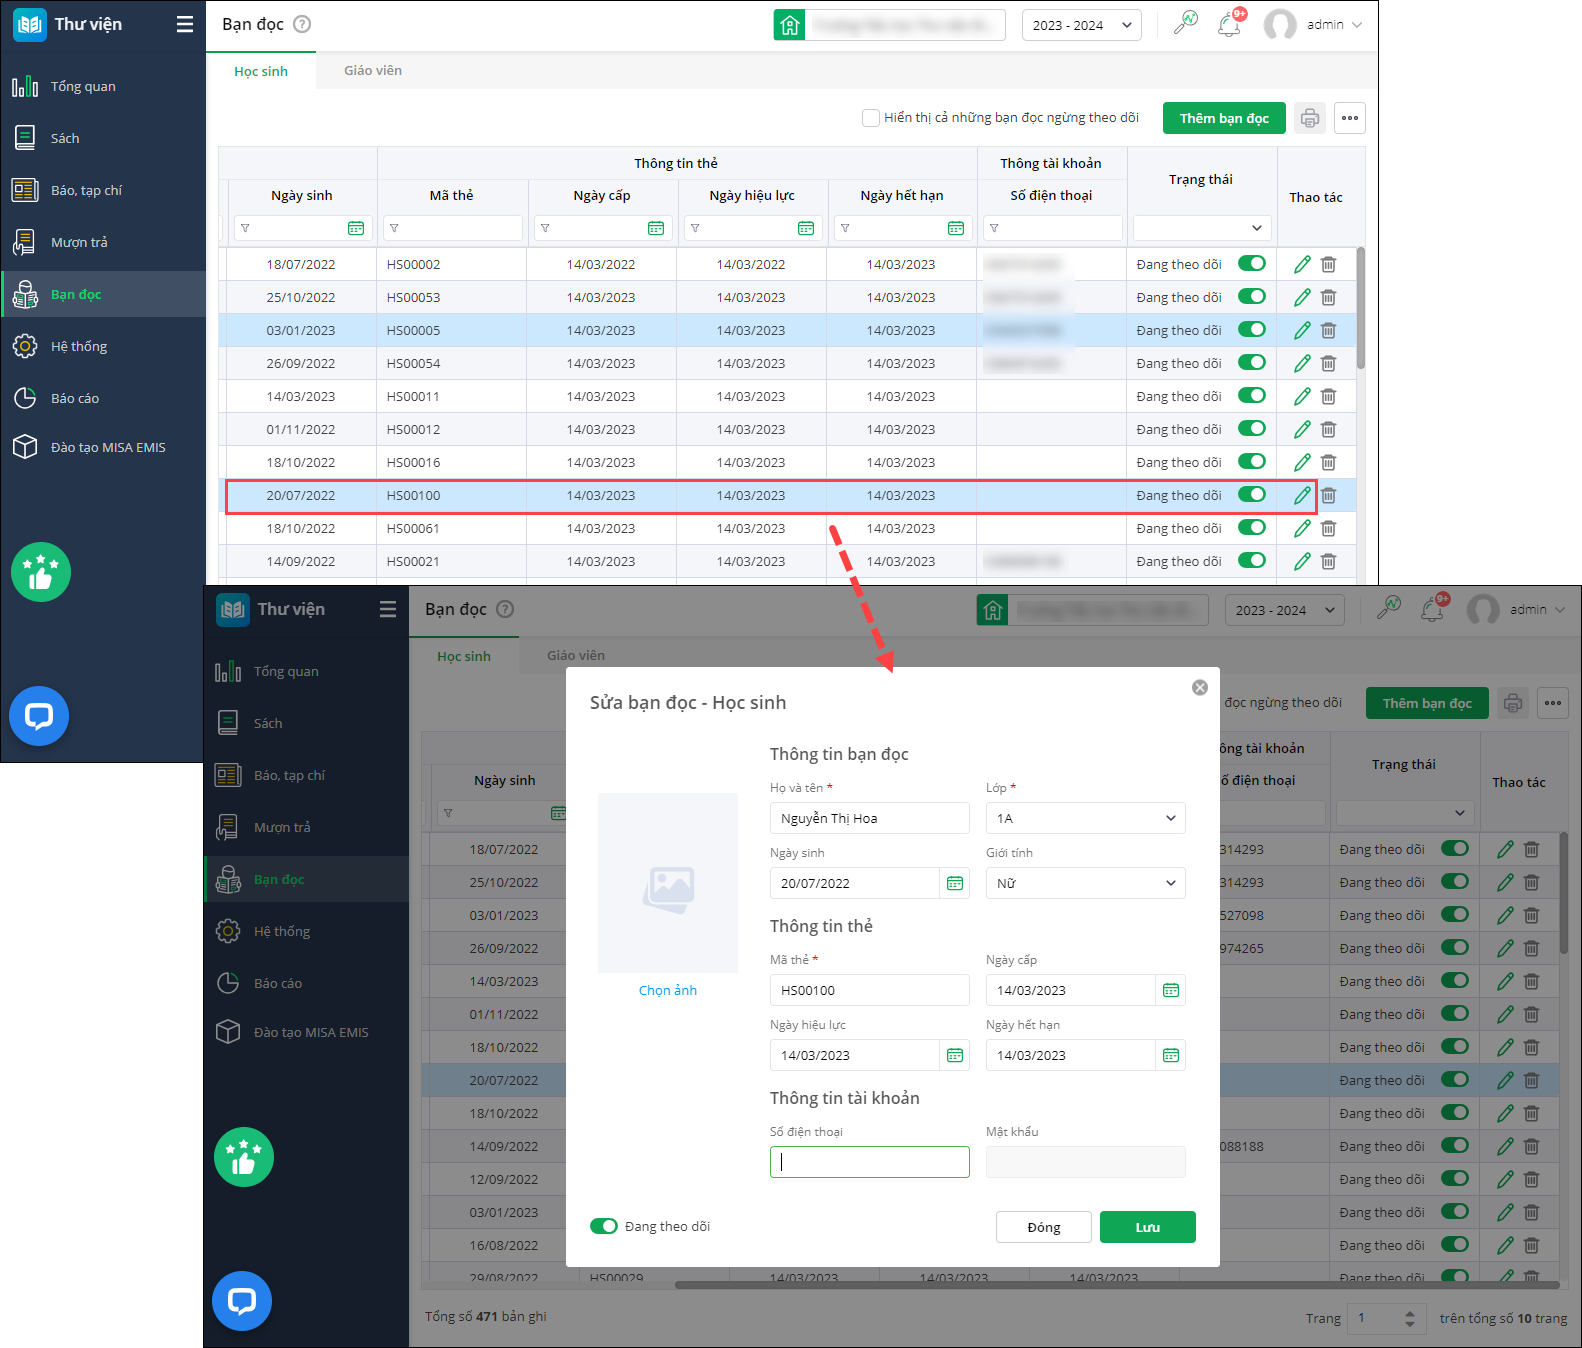Image resolution: width=1582 pixels, height=1348 pixels.
Task: Expand the admin account menu in the top window
Action: point(1334,25)
